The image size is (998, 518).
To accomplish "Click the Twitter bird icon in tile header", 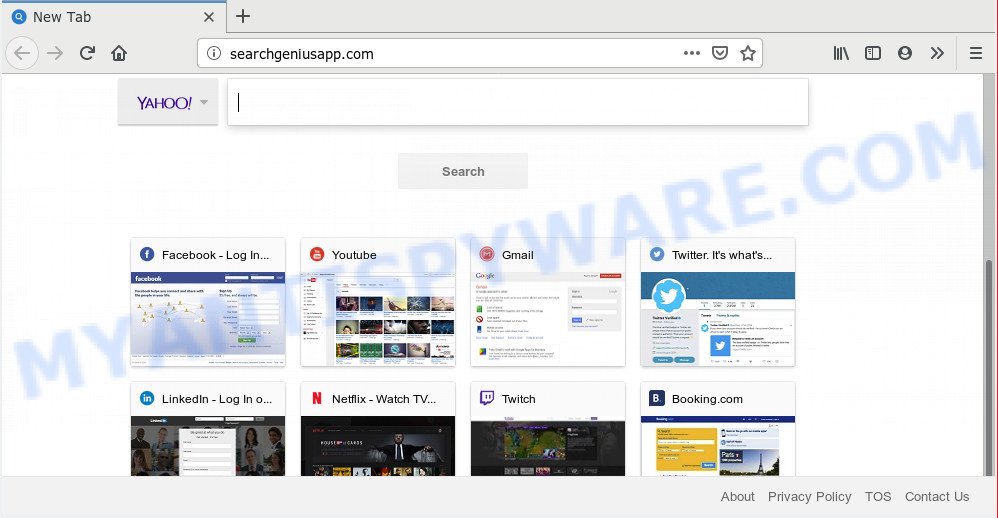I will [657, 255].
